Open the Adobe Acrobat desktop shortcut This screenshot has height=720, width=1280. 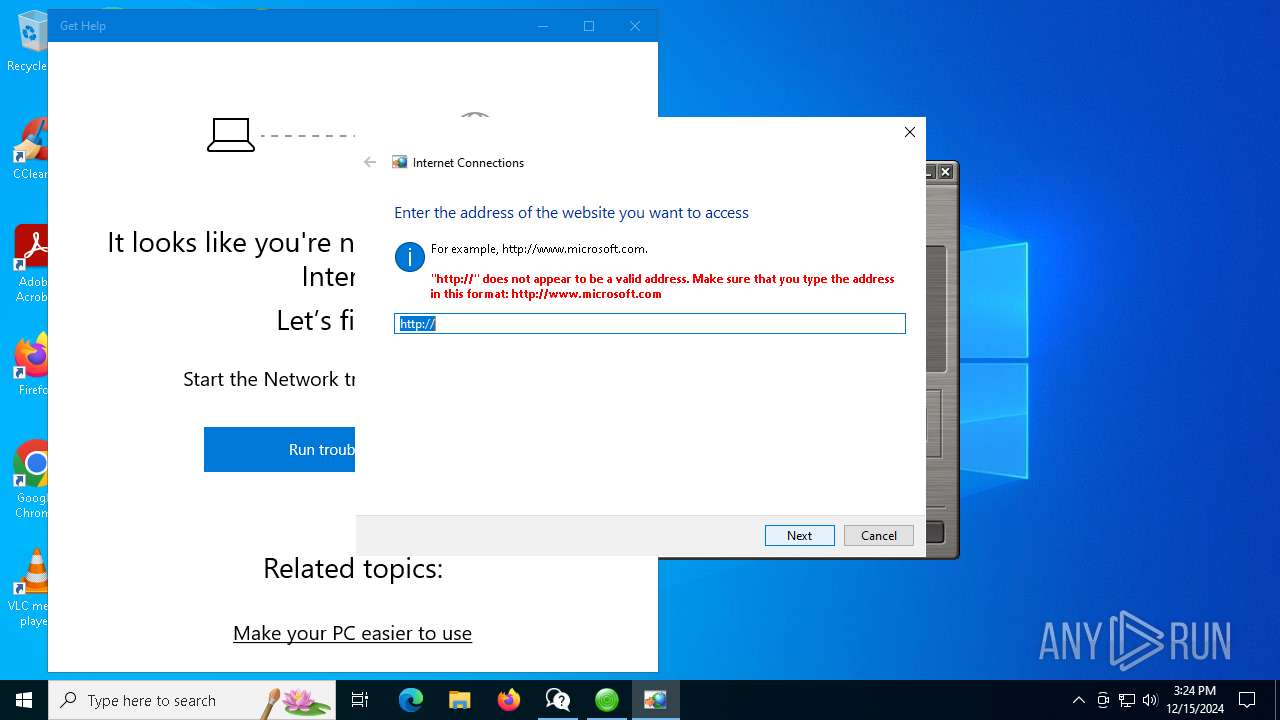pyautogui.click(x=30, y=264)
